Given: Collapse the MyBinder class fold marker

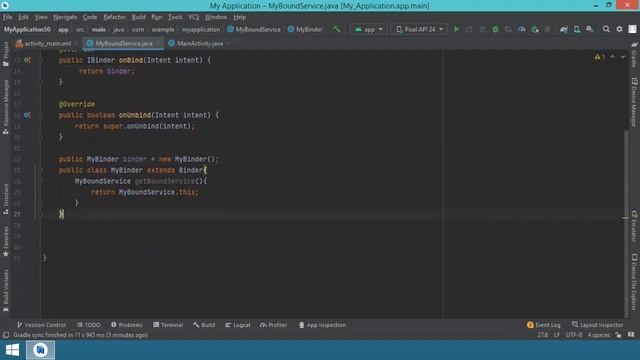Looking at the screenshot, I should (40, 170).
